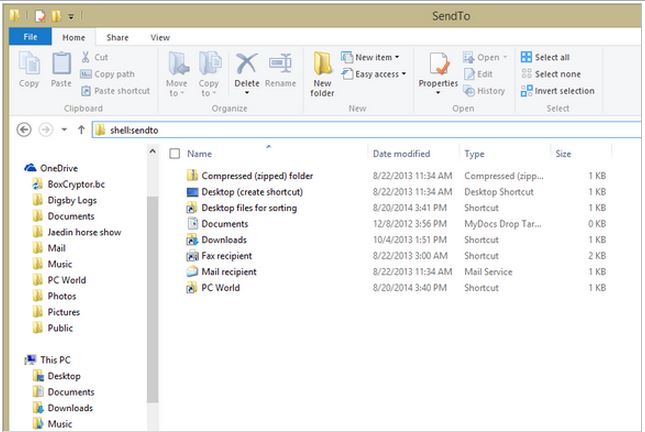Click Select all
Image resolution: width=645 pixels, height=432 pixels.
[545, 57]
